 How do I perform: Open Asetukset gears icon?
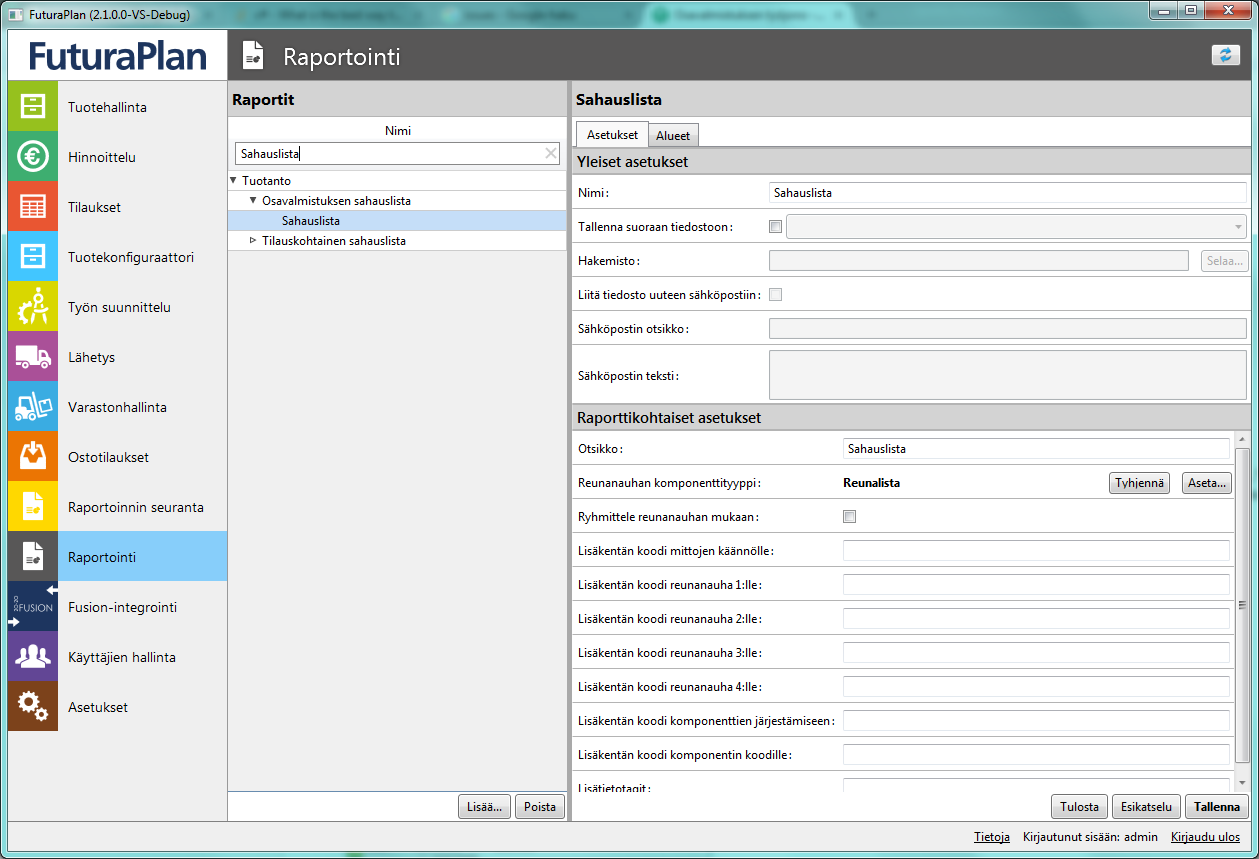(33, 706)
